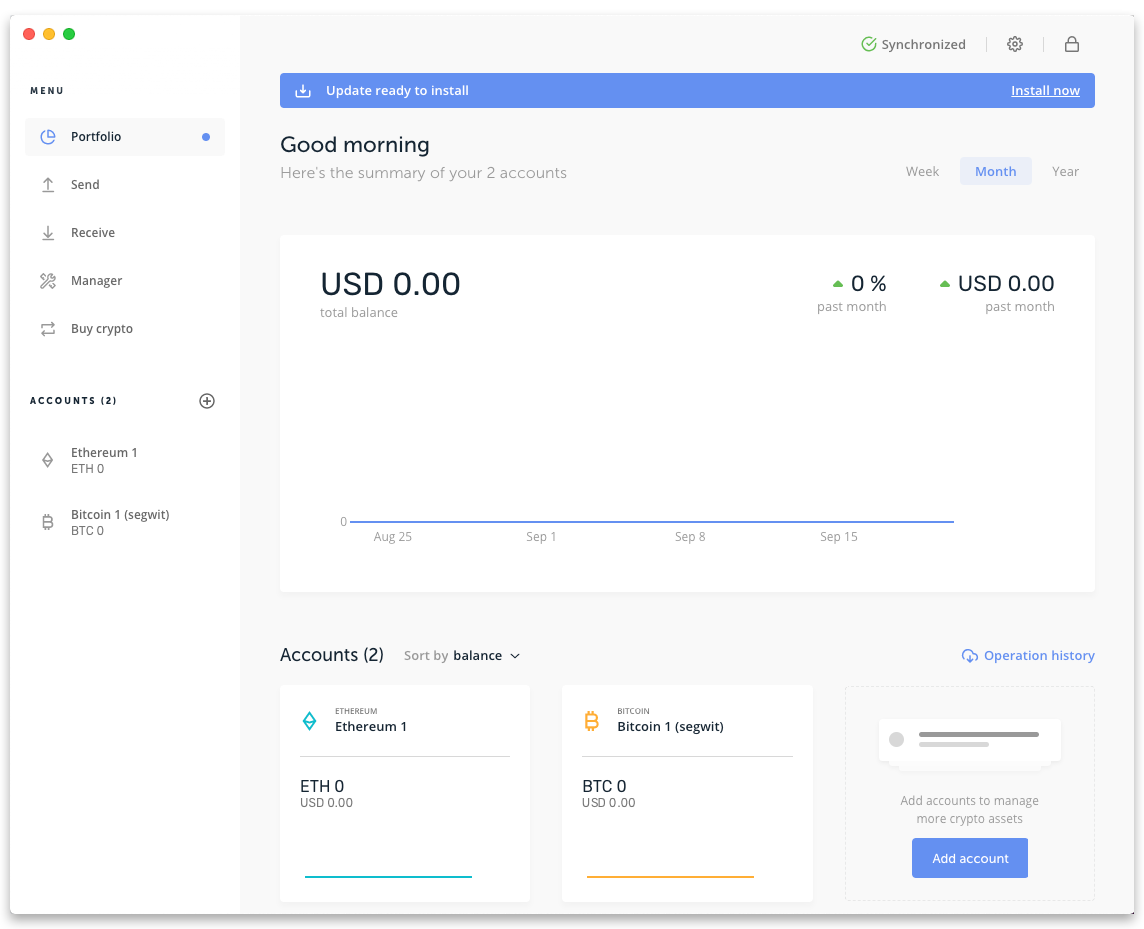Select Portfolio from the menu
Viewport: 1144px width, 929px height.
(95, 136)
